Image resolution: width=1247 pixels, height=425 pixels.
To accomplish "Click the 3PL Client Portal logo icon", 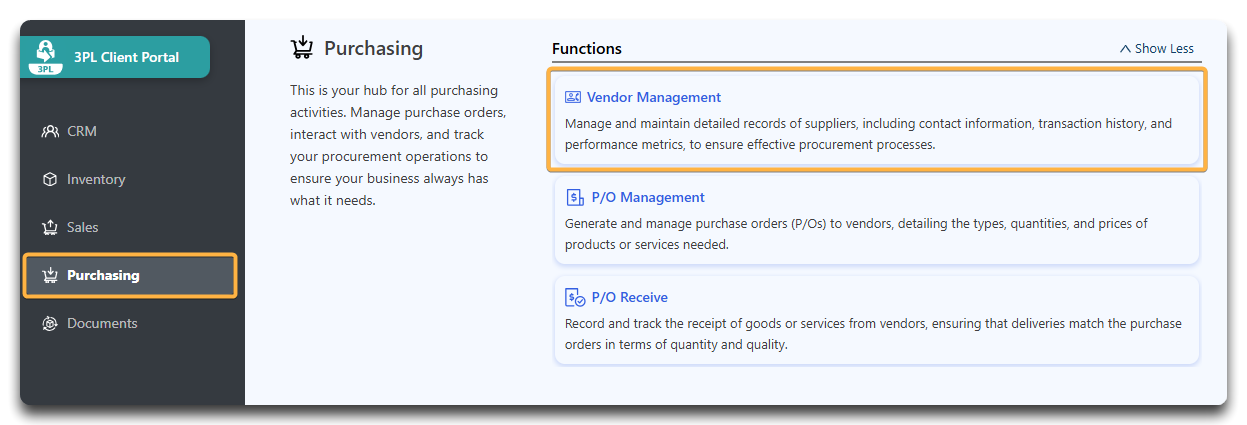I will tap(44, 56).
